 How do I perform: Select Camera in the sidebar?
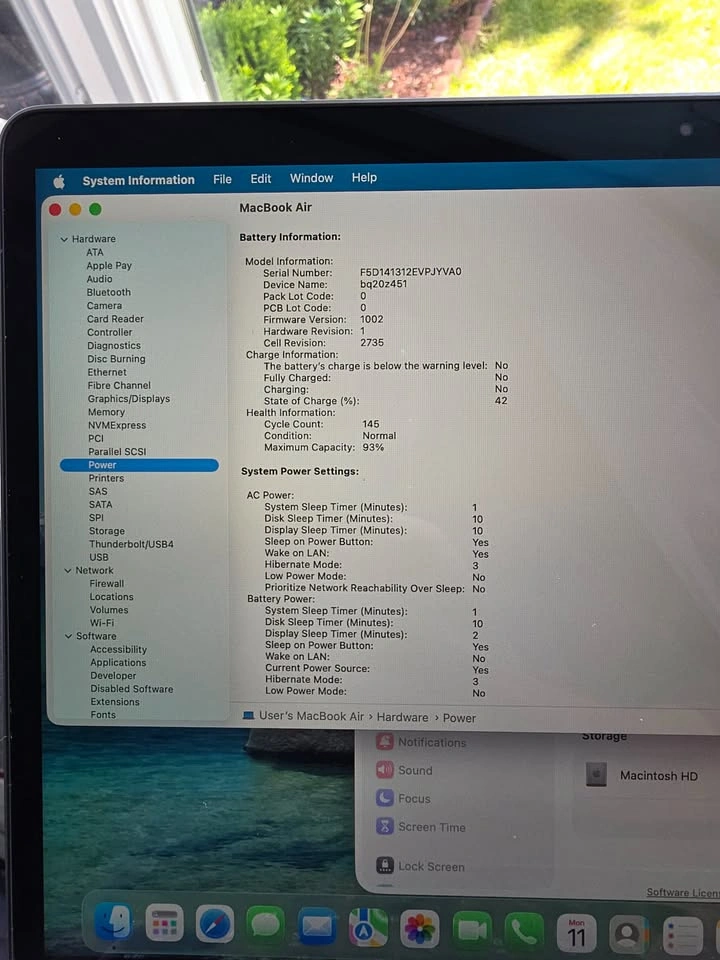click(104, 306)
